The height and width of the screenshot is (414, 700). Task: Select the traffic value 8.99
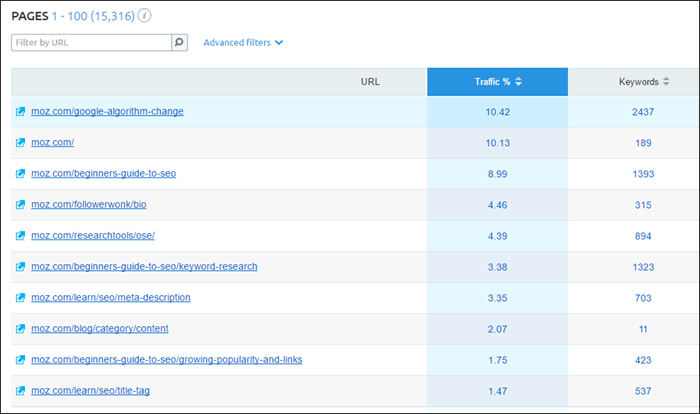click(x=498, y=174)
